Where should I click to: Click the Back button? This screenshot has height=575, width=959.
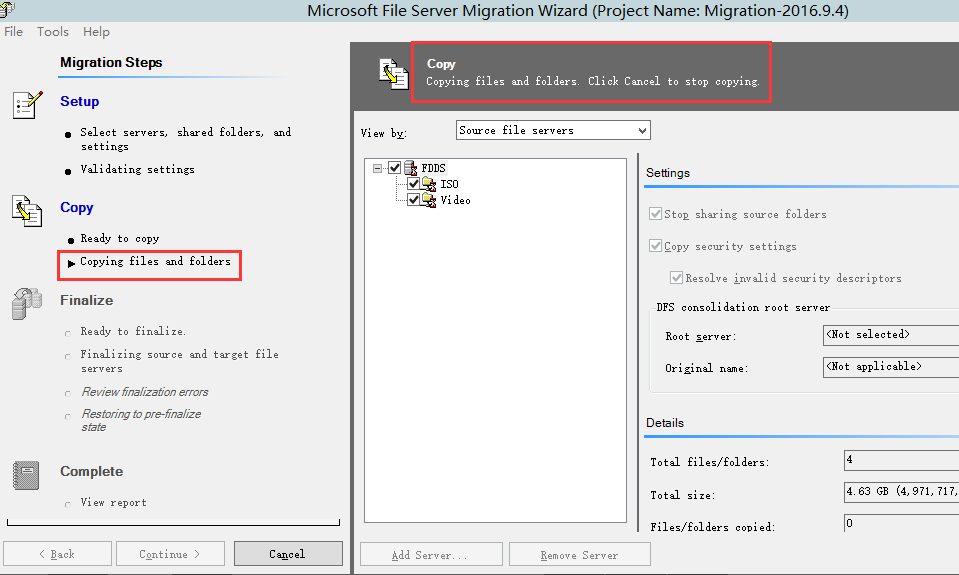(x=57, y=554)
